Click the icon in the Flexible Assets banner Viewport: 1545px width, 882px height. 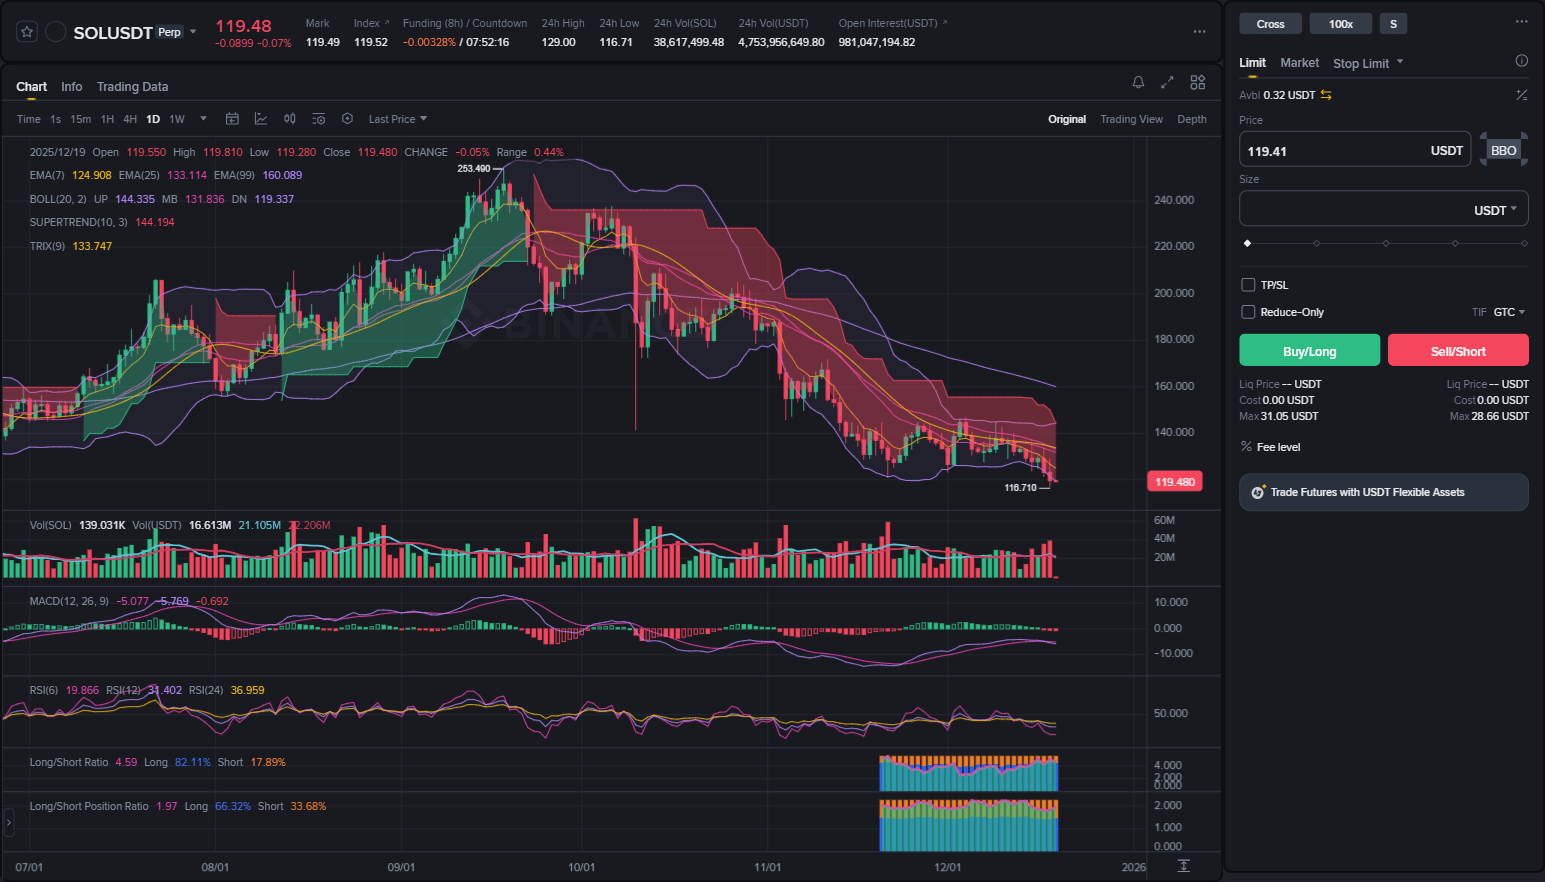click(1258, 492)
